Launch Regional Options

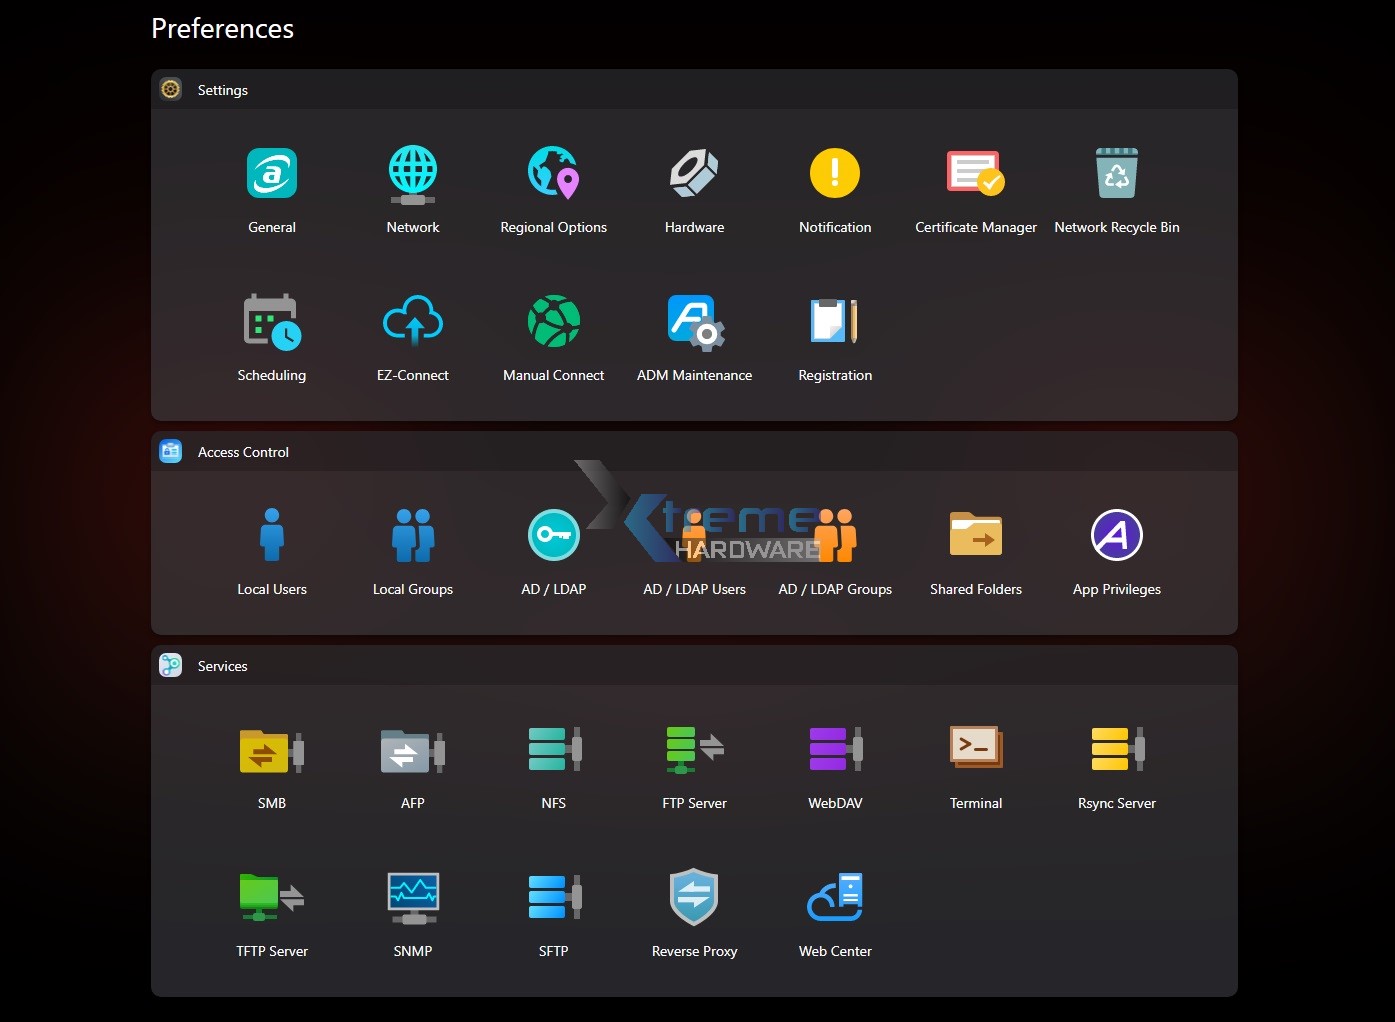coord(553,174)
